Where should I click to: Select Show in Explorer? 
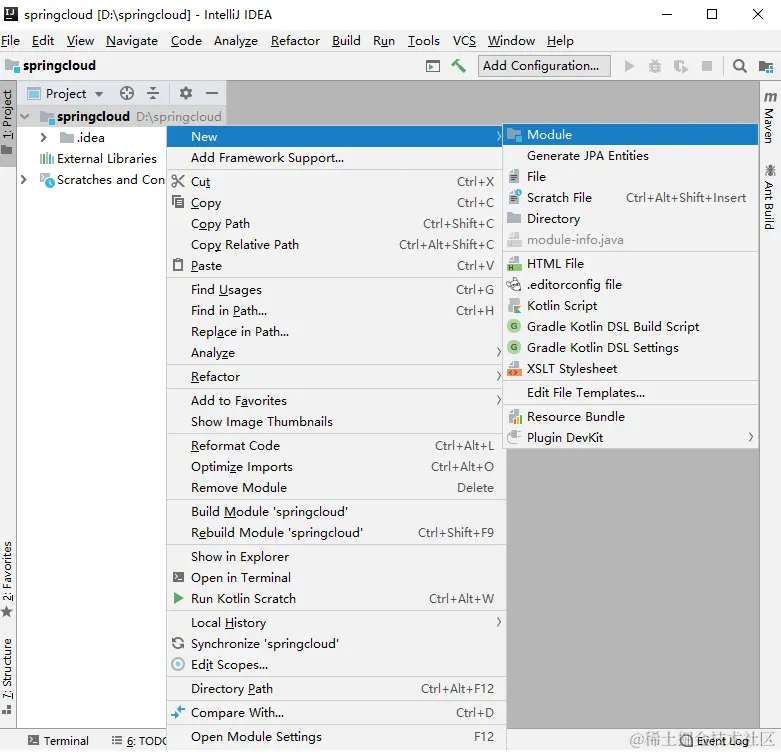[335, 556]
